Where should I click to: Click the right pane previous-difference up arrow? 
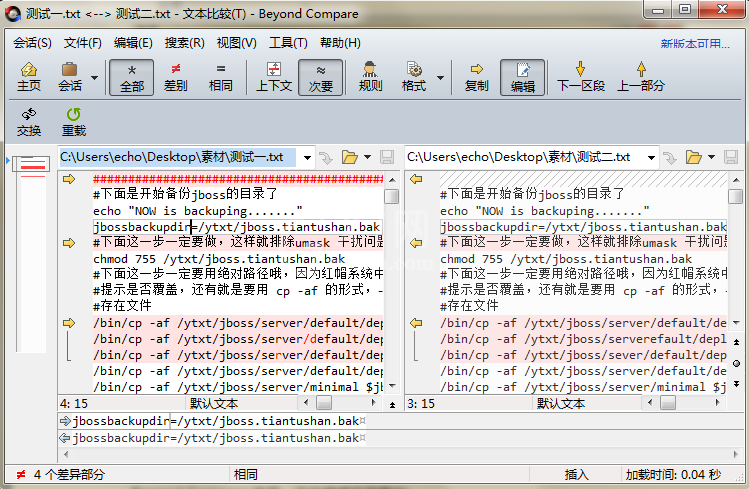click(x=736, y=342)
